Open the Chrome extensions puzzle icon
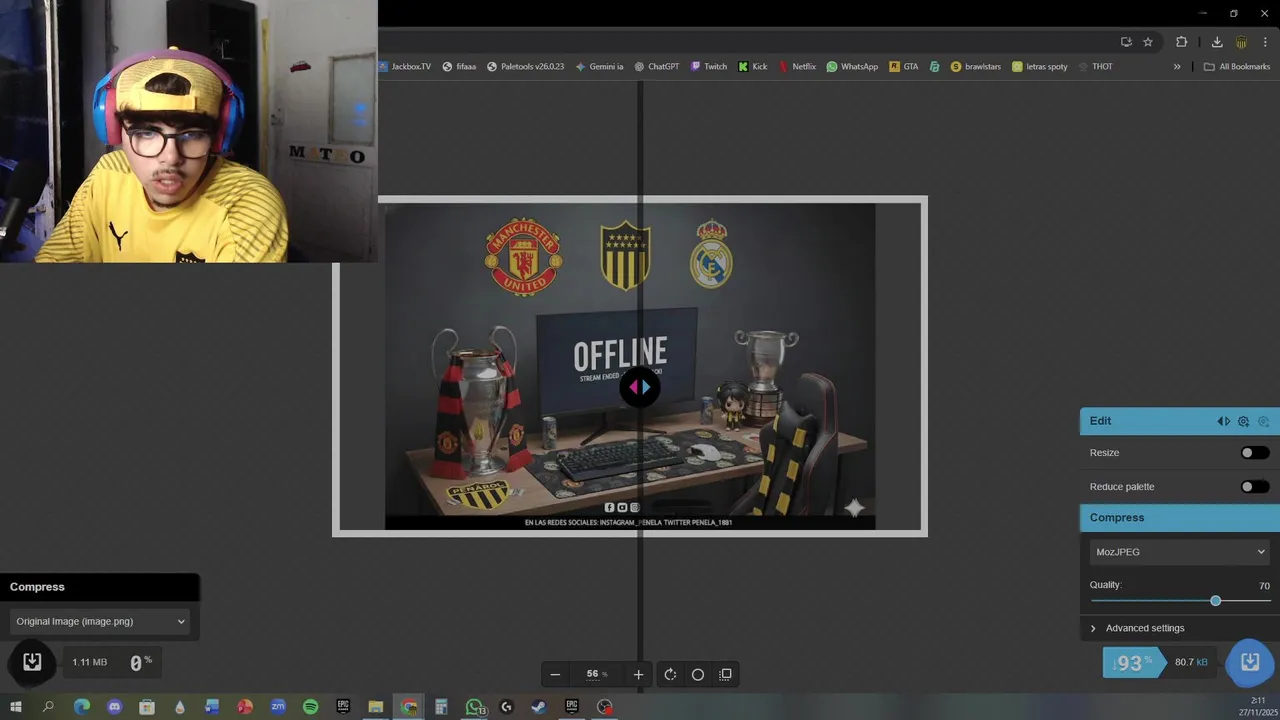Viewport: 1280px width, 720px height. [x=1182, y=42]
